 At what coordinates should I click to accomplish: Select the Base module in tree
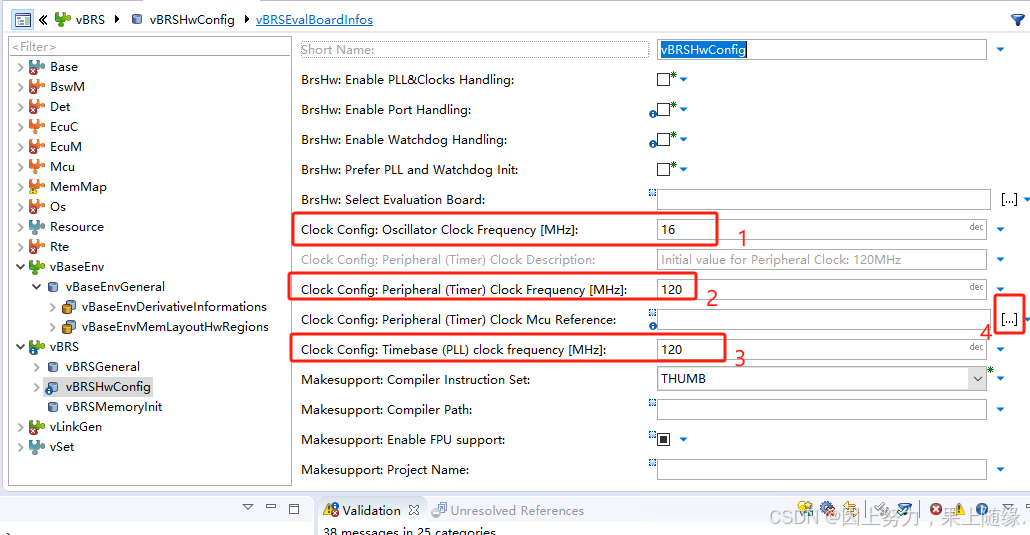(64, 66)
